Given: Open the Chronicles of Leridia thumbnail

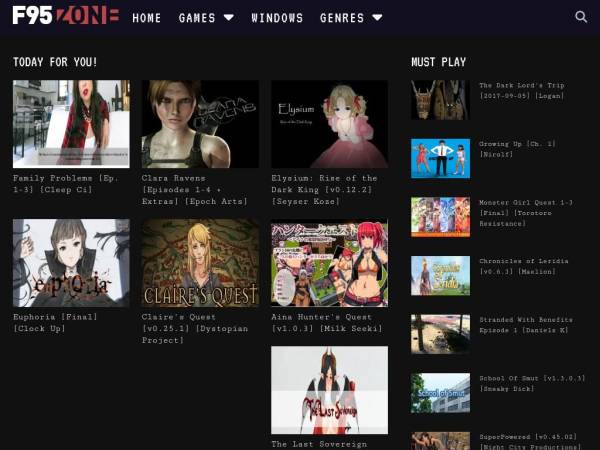Looking at the screenshot, I should (440, 276).
